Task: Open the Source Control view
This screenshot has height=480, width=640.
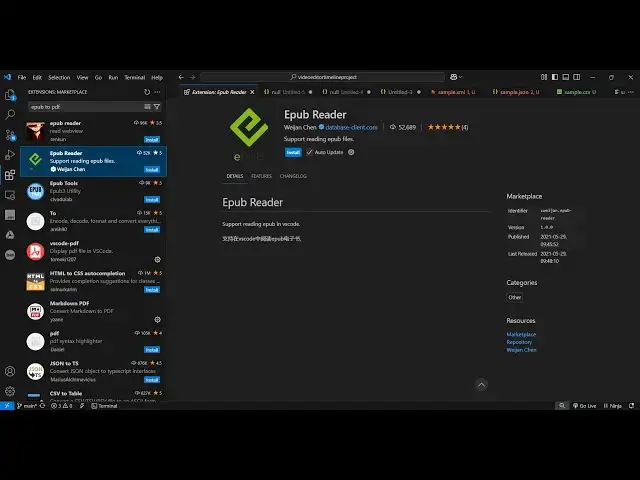Action: [x=10, y=135]
